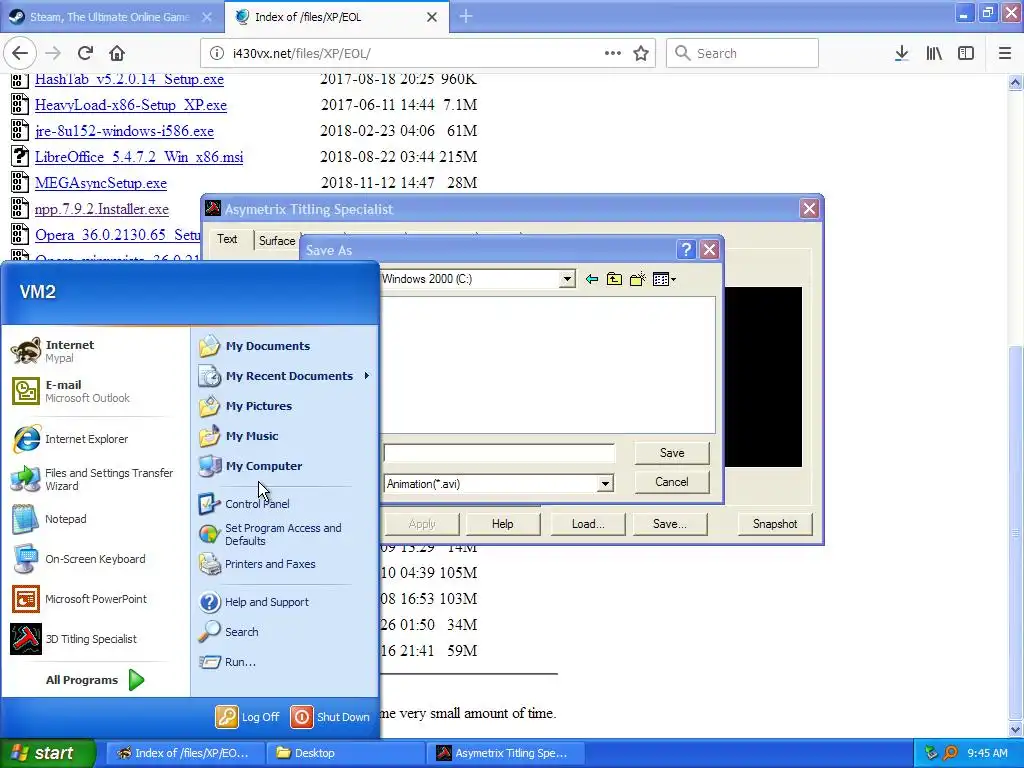Download LibreOffice_5.4.7.2_Win_x86.msi link
The image size is (1024, 768).
pyautogui.click(x=139, y=157)
